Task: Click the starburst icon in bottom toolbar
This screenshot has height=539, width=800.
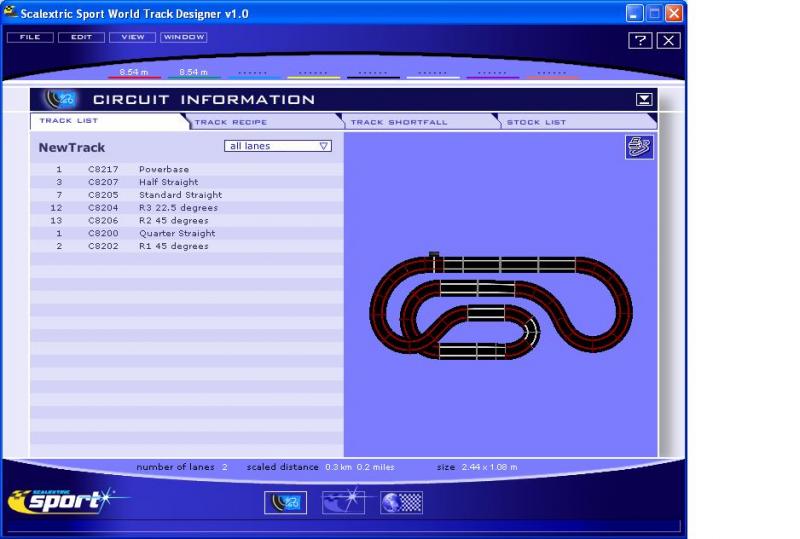Action: click(343, 503)
